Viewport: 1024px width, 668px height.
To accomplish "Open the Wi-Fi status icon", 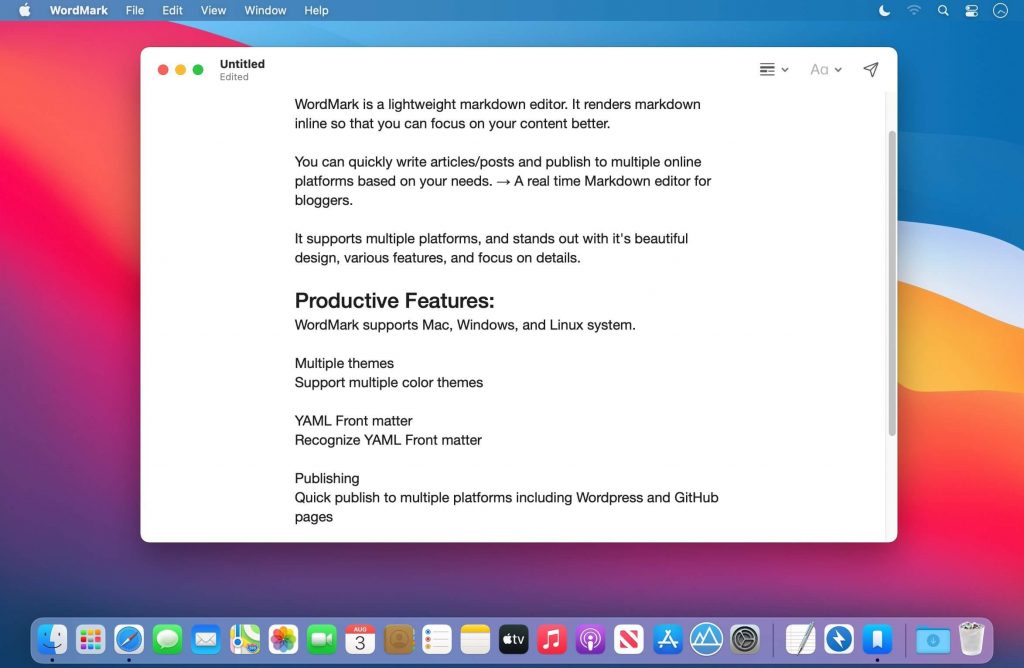I will pos(914,10).
